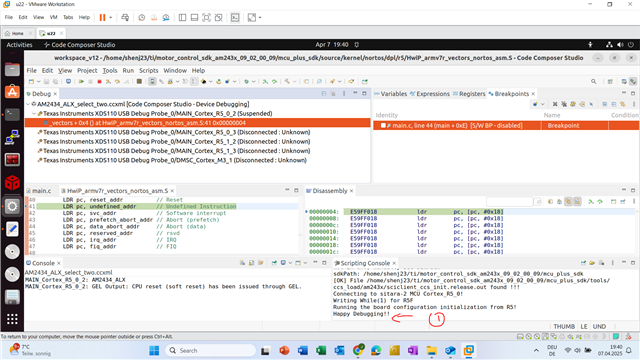Click Windows Start button in the taskbar

pyautogui.click(x=154, y=350)
